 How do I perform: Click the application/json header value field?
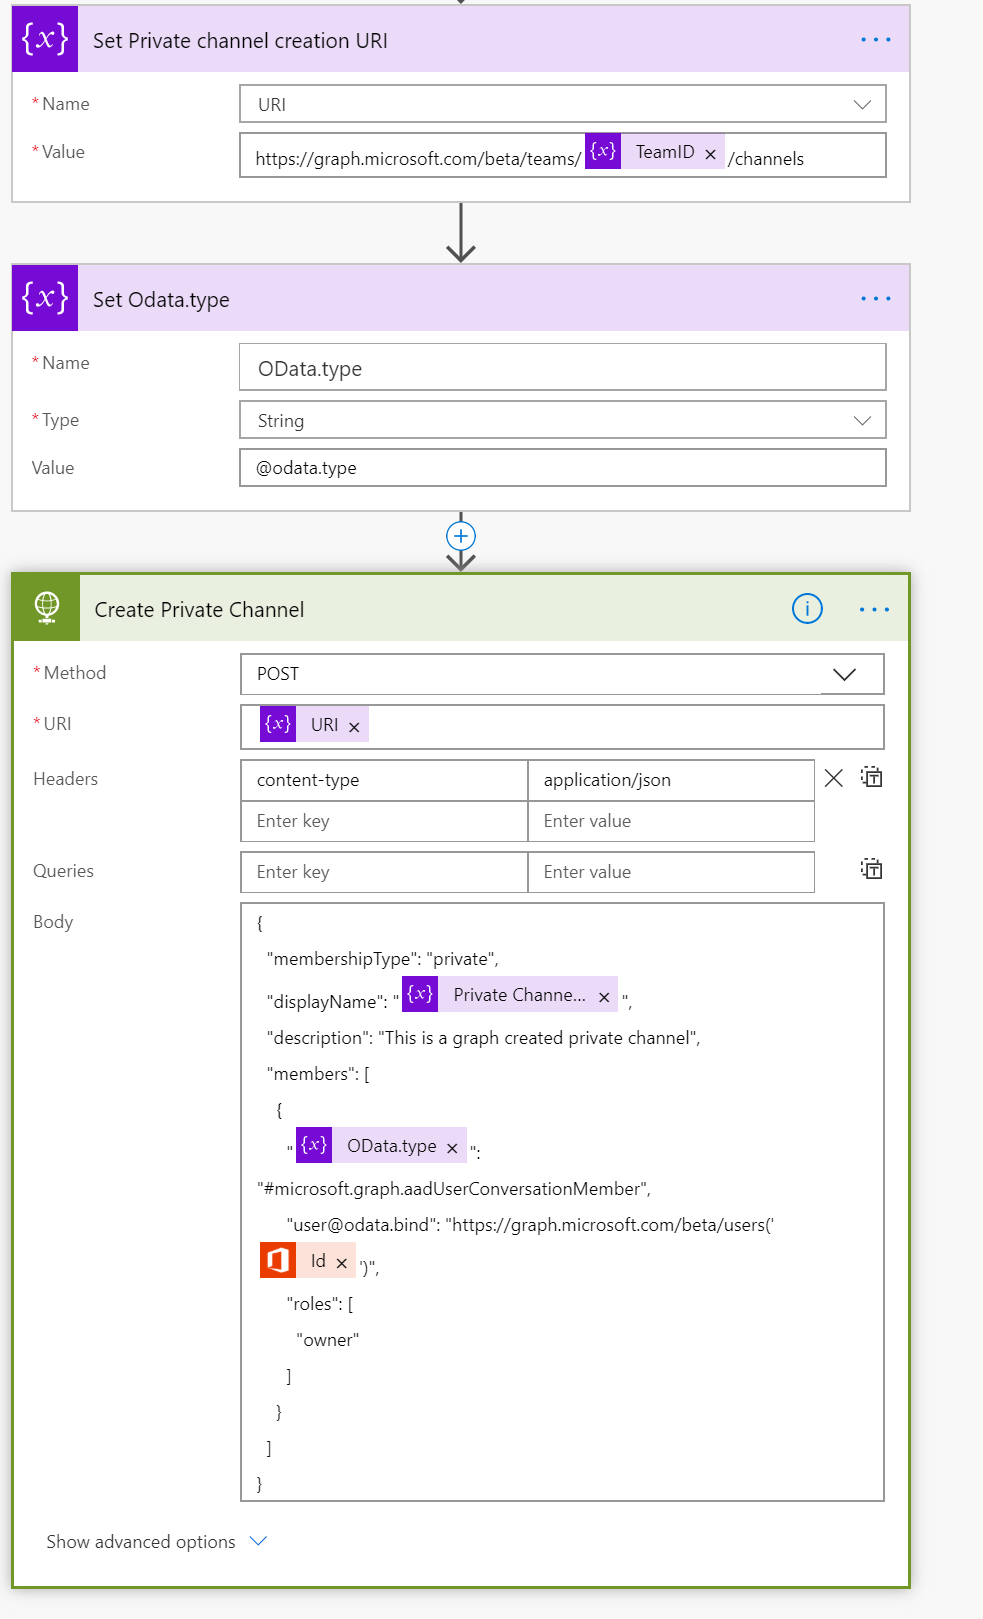tap(671, 780)
